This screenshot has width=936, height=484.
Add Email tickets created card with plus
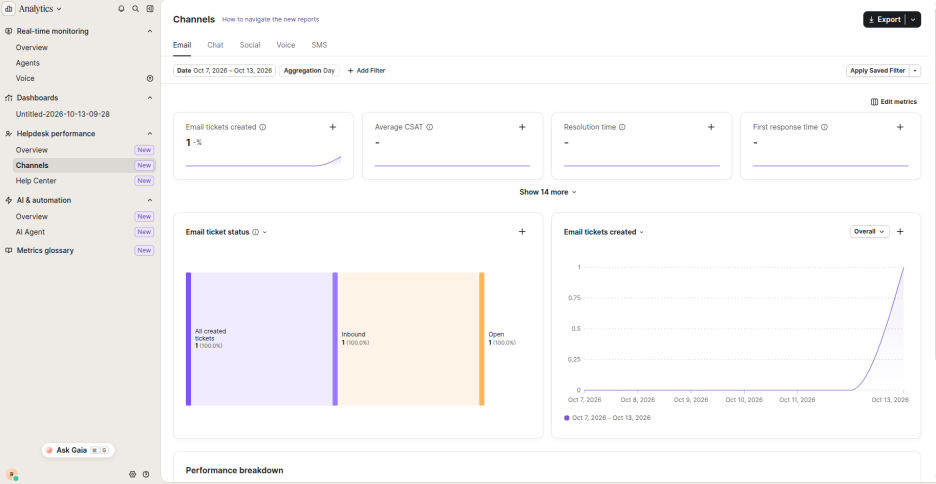click(332, 127)
